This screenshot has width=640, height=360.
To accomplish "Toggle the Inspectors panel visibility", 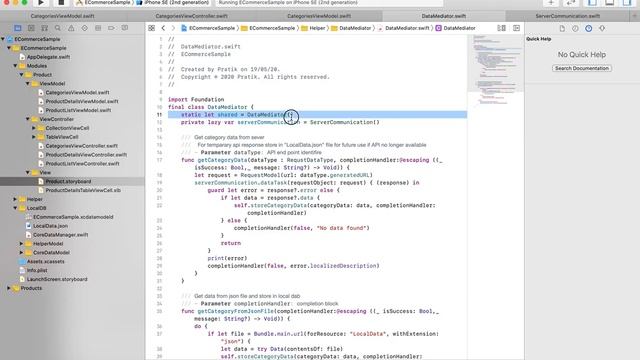I will coord(627,2).
